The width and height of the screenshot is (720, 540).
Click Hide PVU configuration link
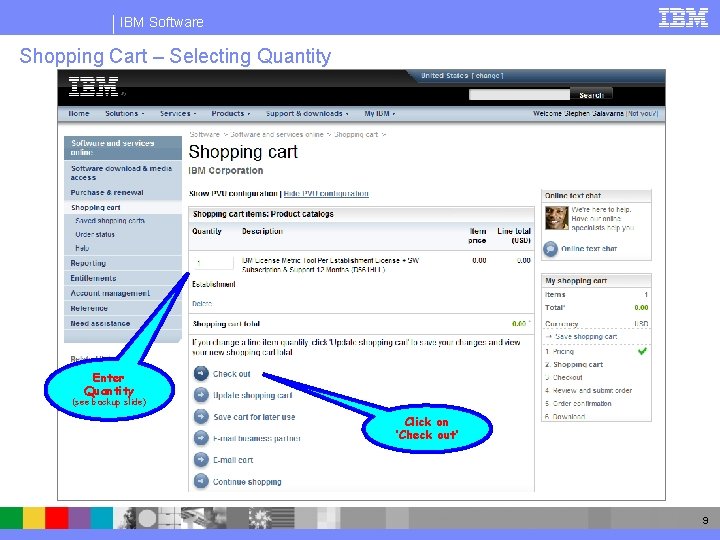[x=326, y=194]
